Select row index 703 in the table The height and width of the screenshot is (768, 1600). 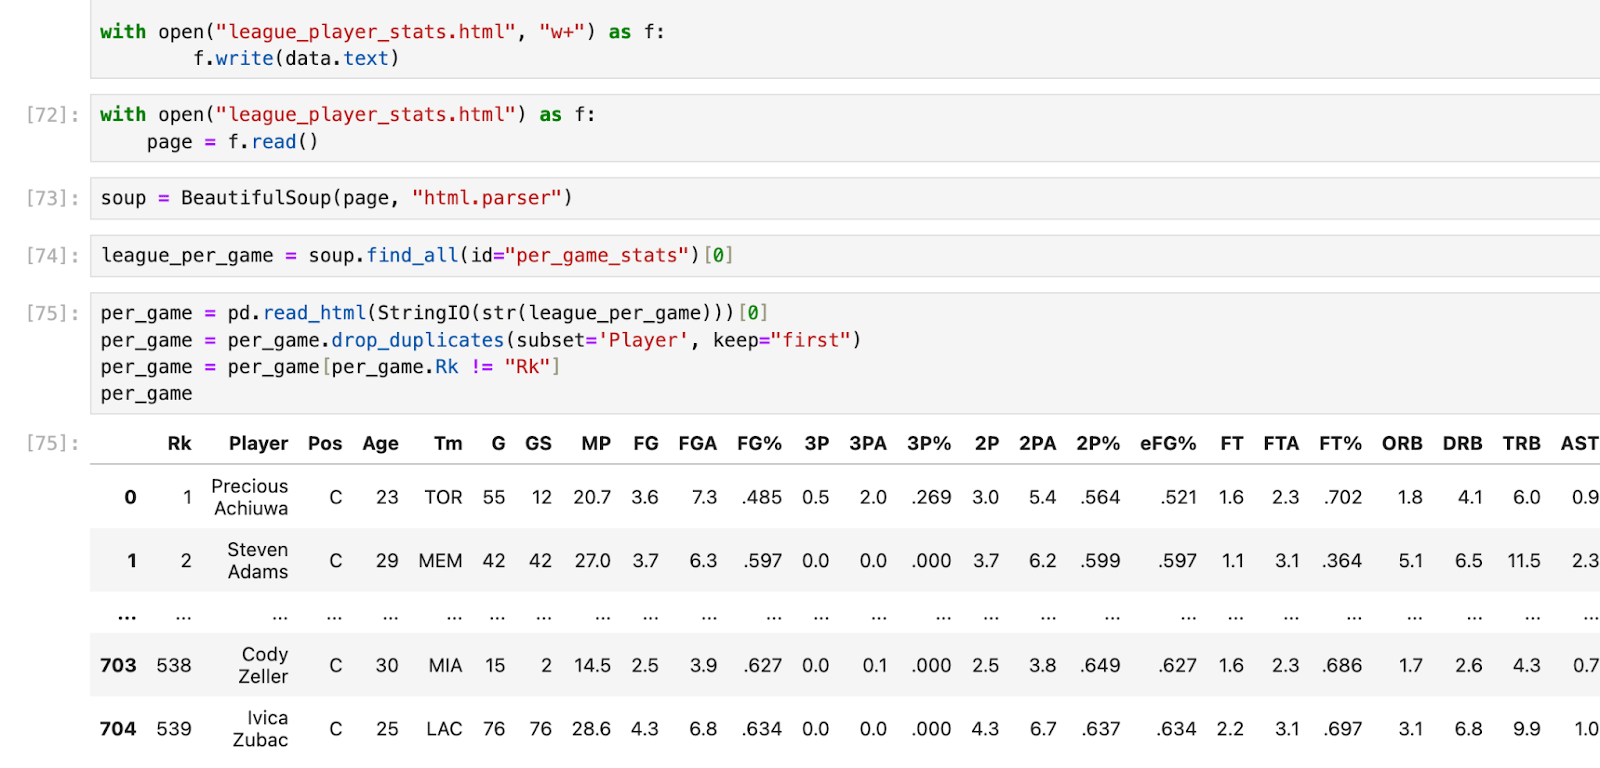pyautogui.click(x=118, y=665)
